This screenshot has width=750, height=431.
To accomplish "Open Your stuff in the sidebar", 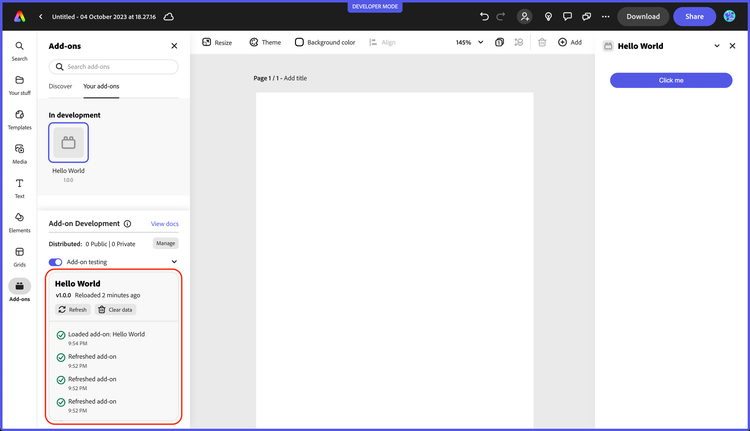I will pyautogui.click(x=20, y=86).
